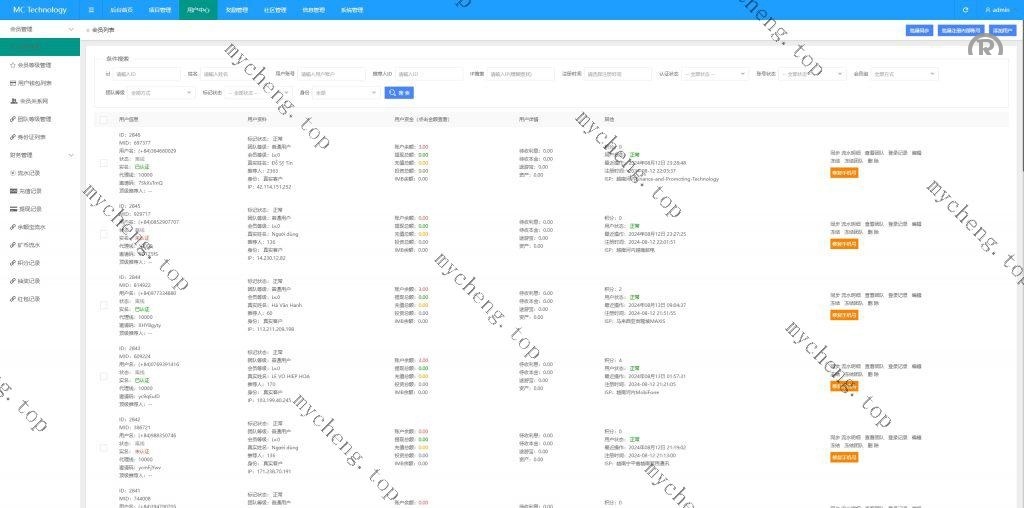This screenshot has height=508, width=1024.
Task: Click the star icon for 会员等级管理
Action: [13, 64]
